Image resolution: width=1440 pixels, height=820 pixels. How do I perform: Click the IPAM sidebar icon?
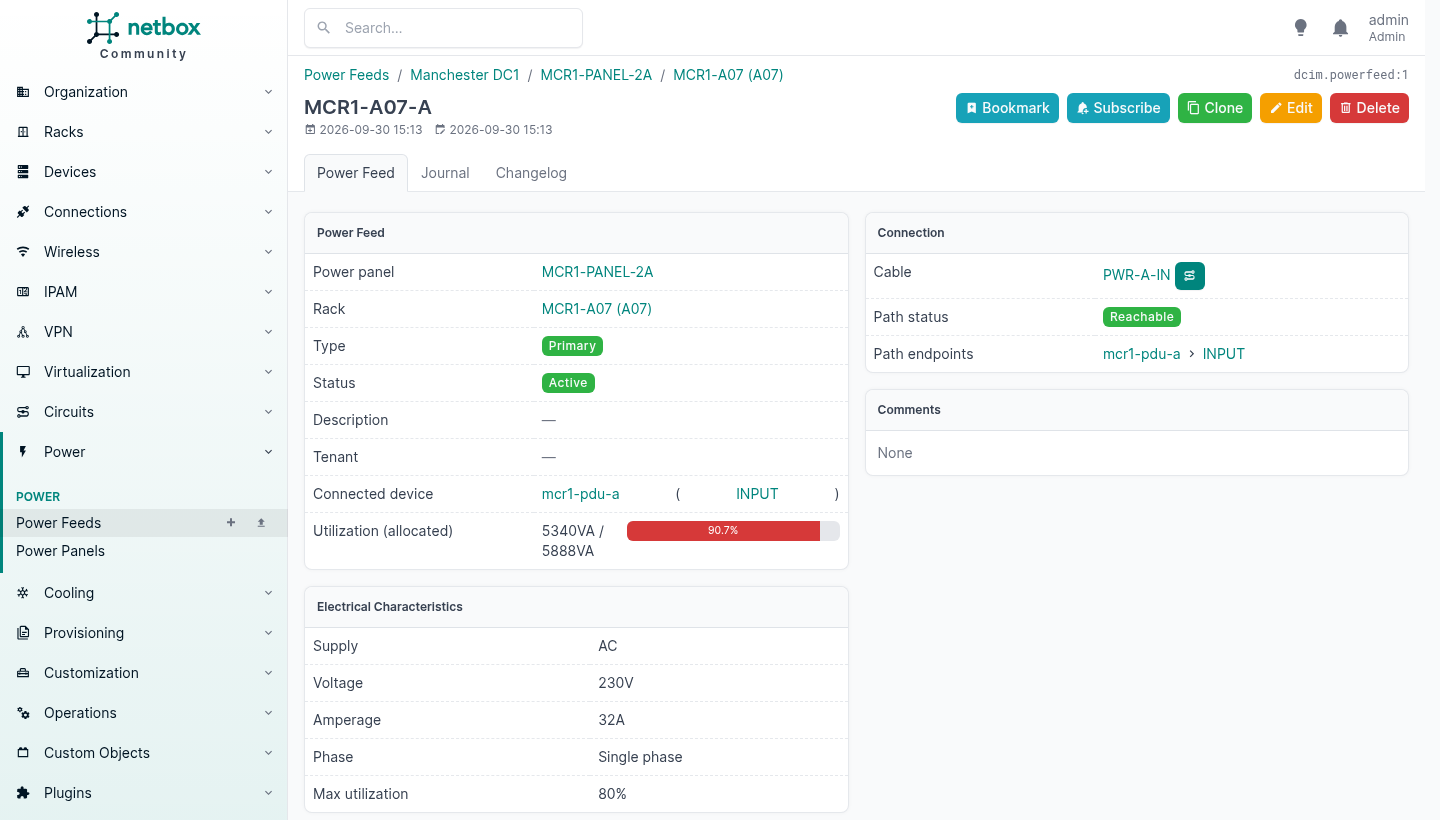tap(23, 292)
